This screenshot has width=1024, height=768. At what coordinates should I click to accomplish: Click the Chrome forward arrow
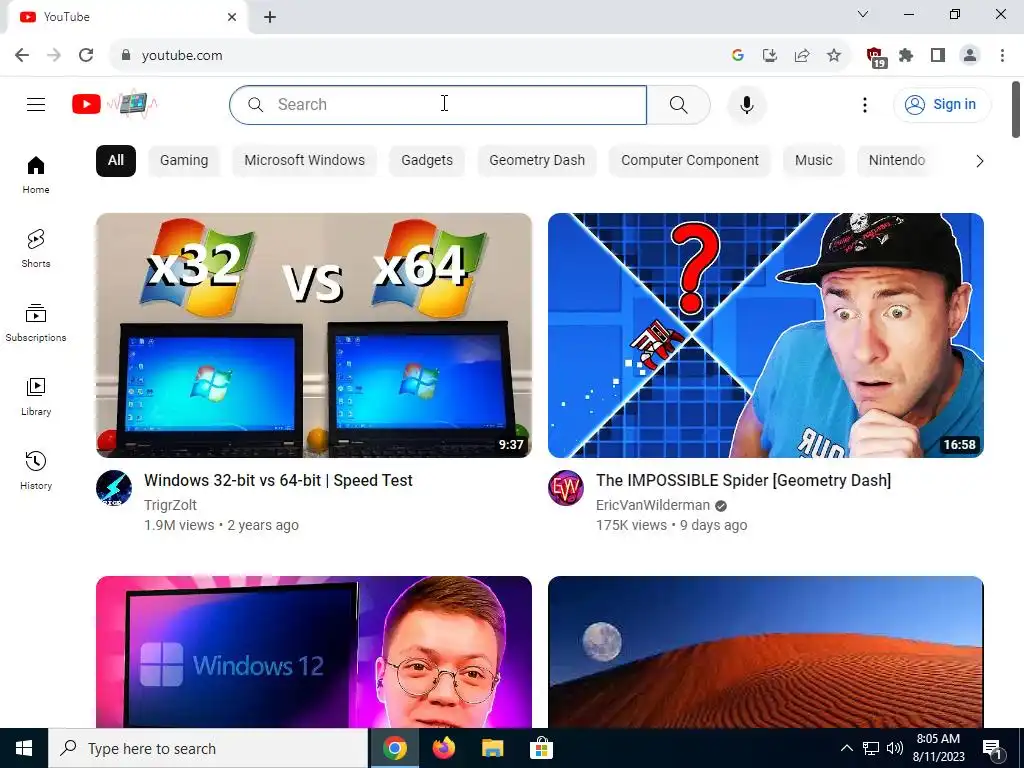click(x=54, y=56)
